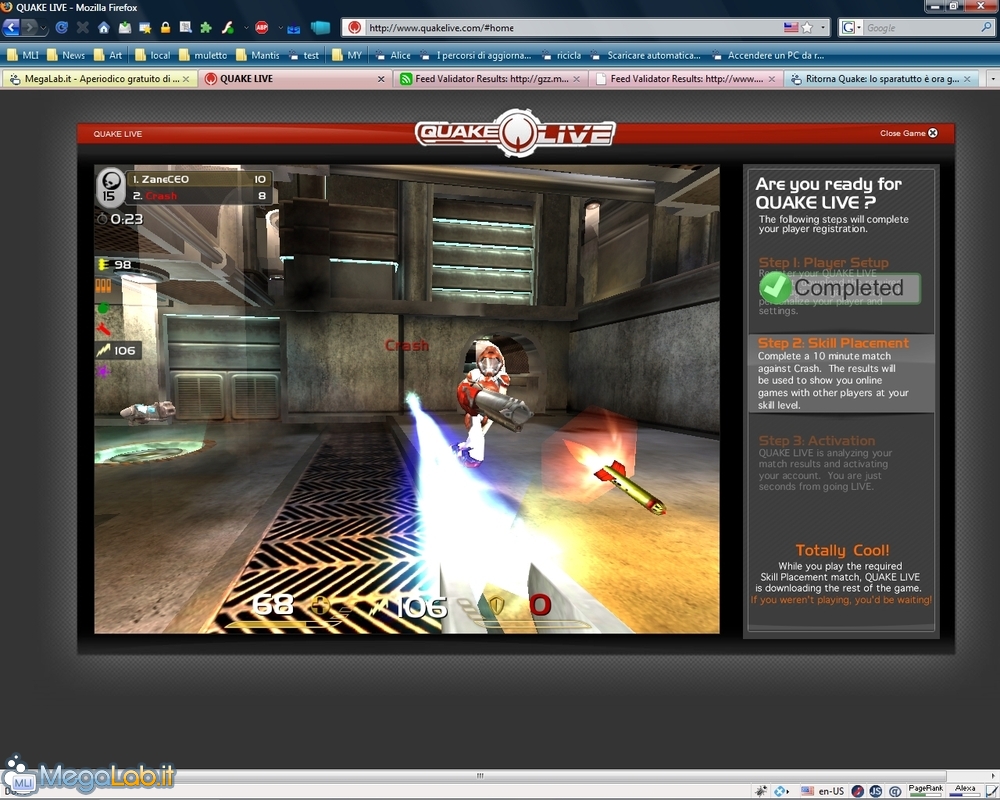Open the MY bookmarks folder
This screenshot has height=800, width=1000.
(x=346, y=56)
